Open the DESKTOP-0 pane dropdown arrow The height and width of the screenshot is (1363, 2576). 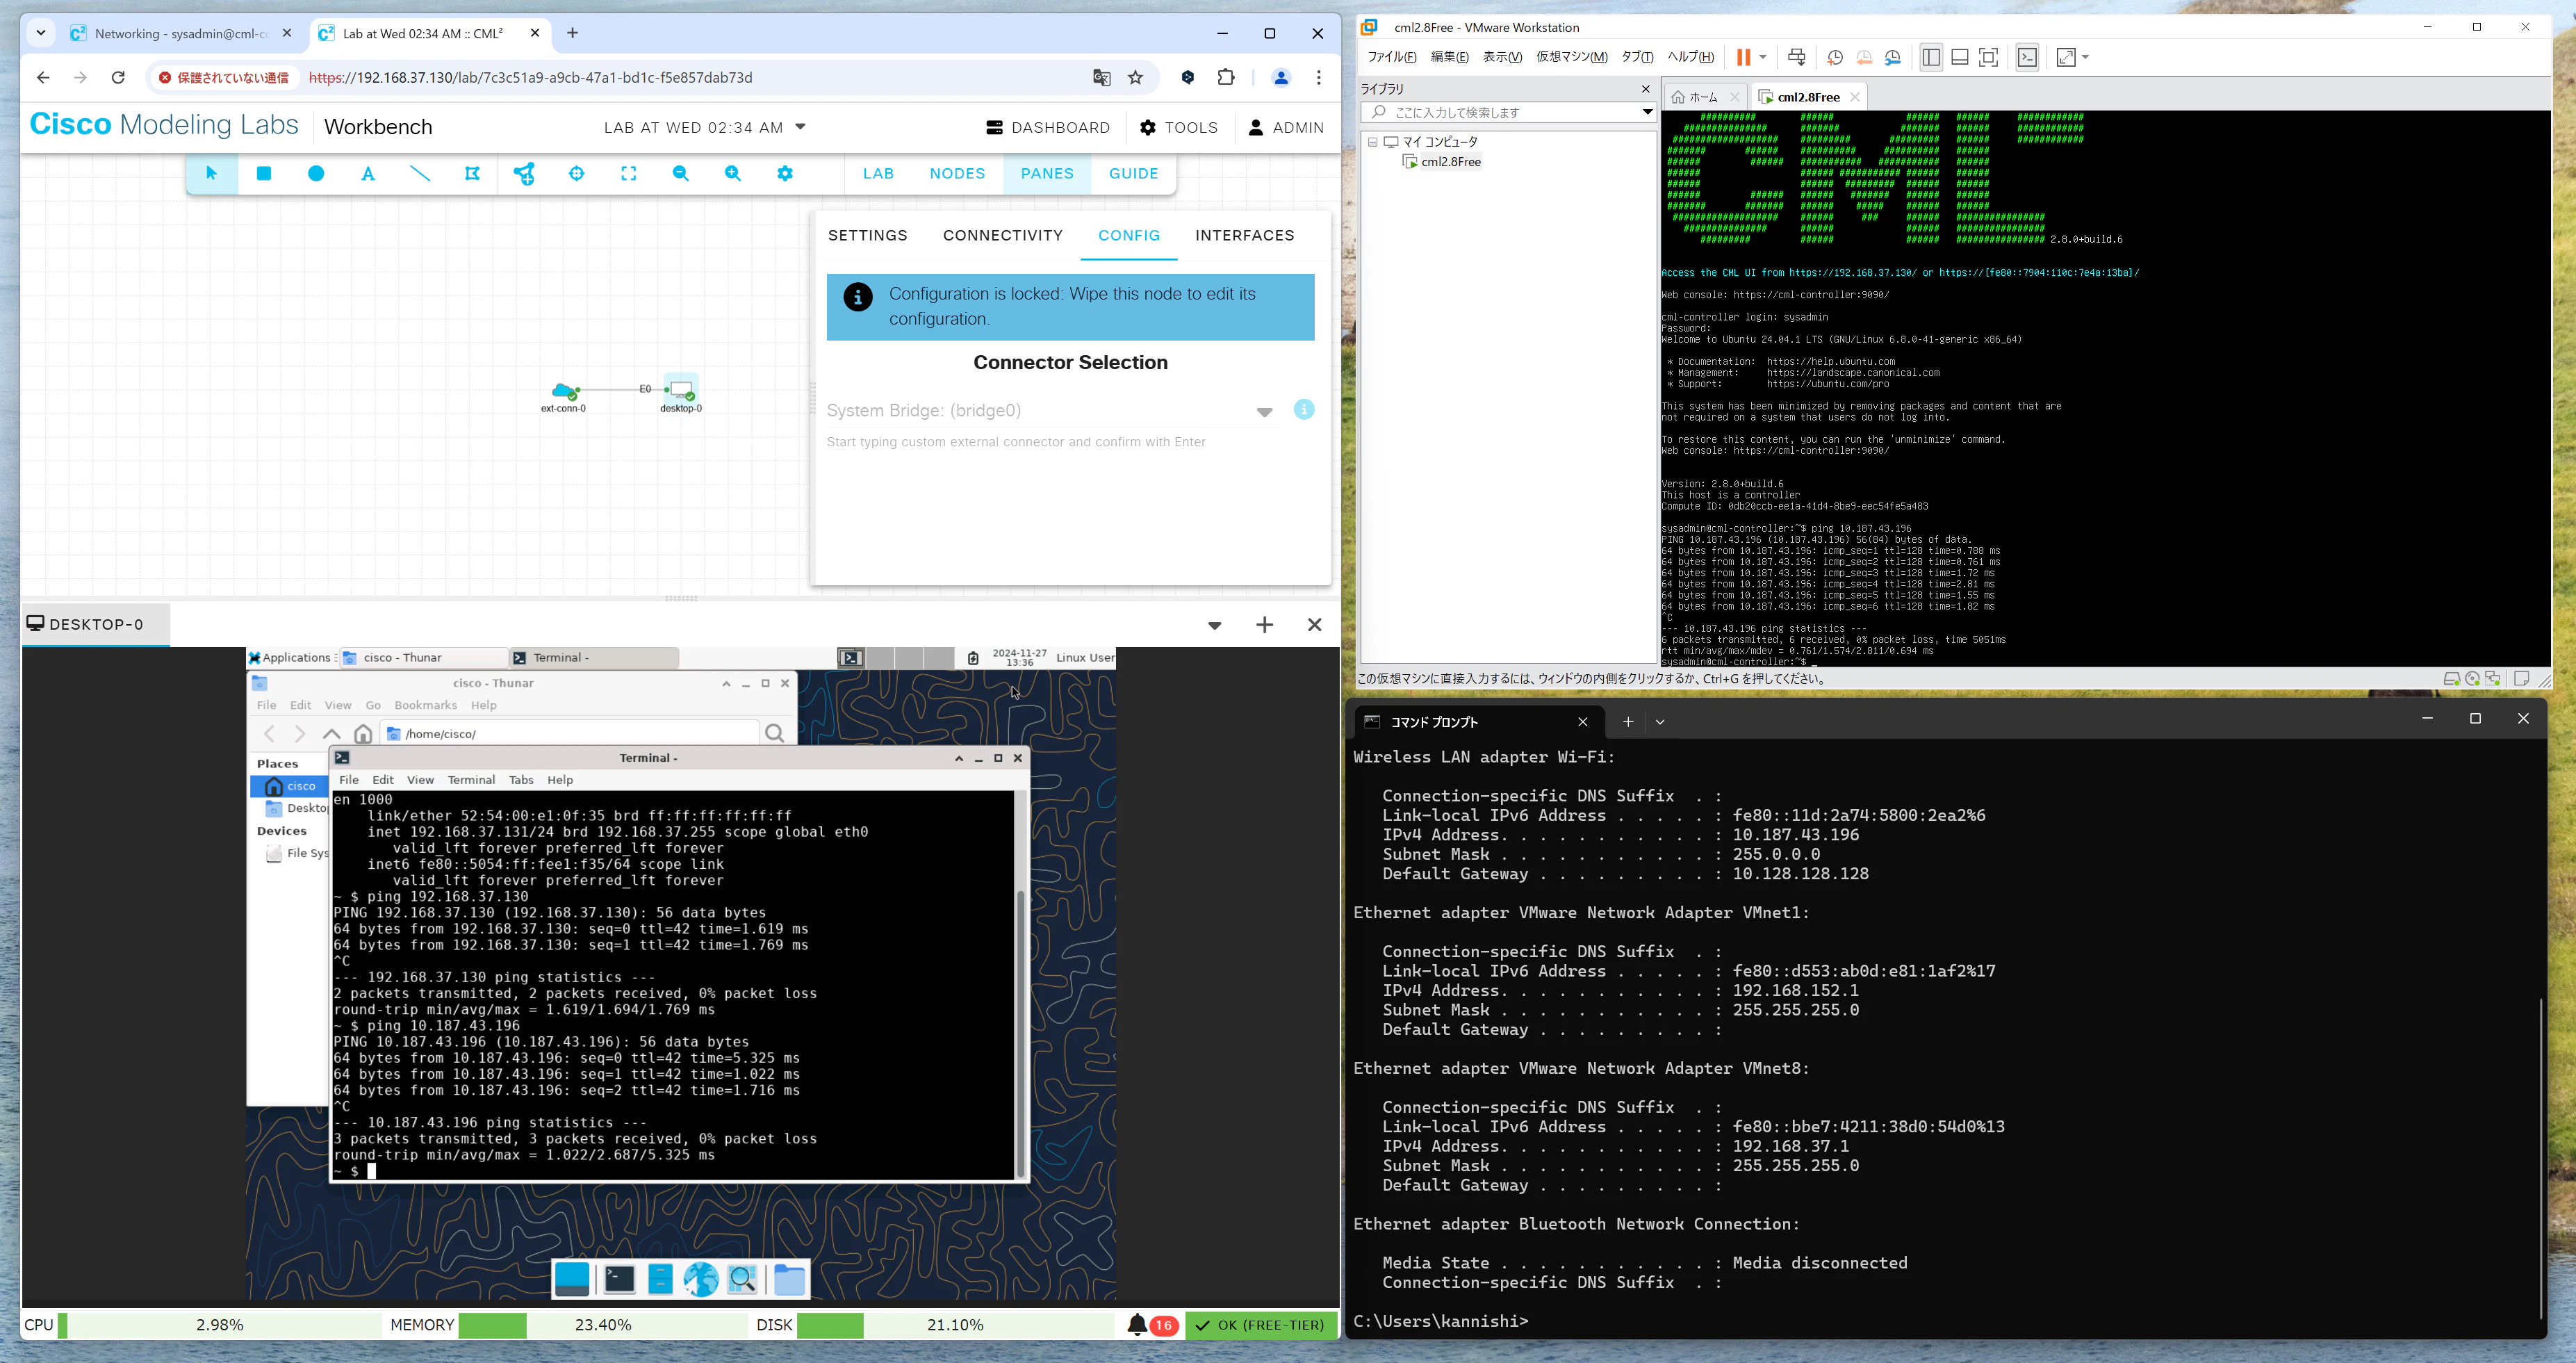click(x=1214, y=626)
